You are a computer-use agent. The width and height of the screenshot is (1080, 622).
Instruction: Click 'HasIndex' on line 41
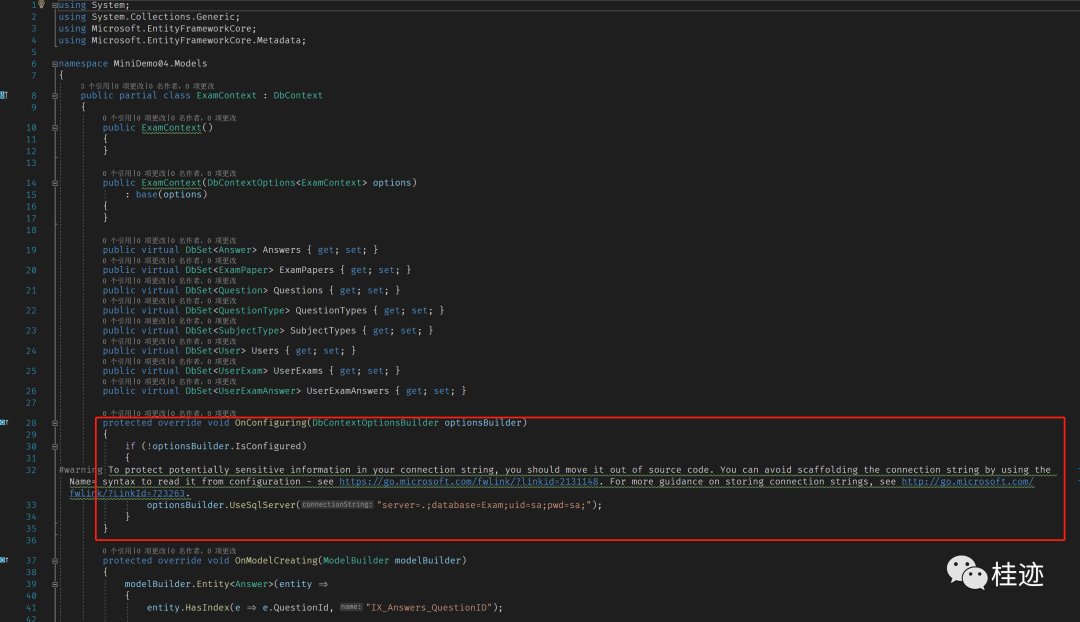tap(207, 608)
